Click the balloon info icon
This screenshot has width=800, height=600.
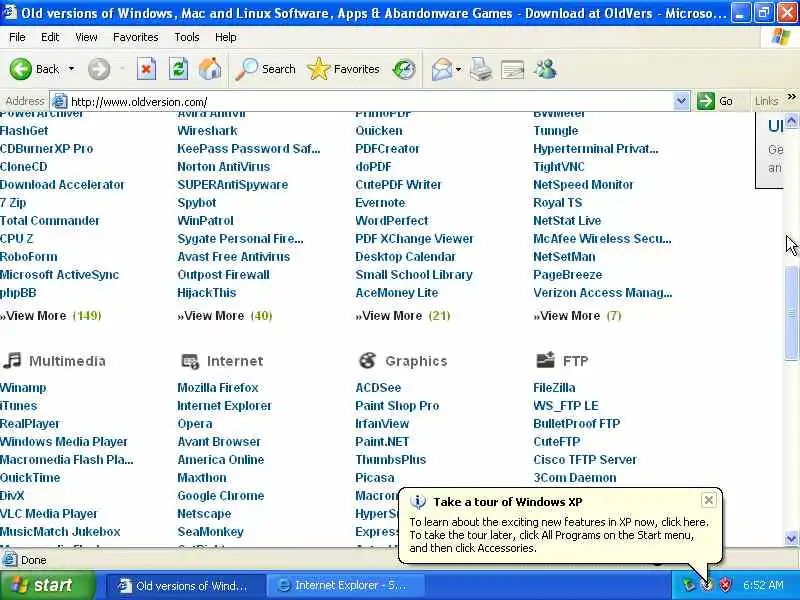[x=418, y=502]
